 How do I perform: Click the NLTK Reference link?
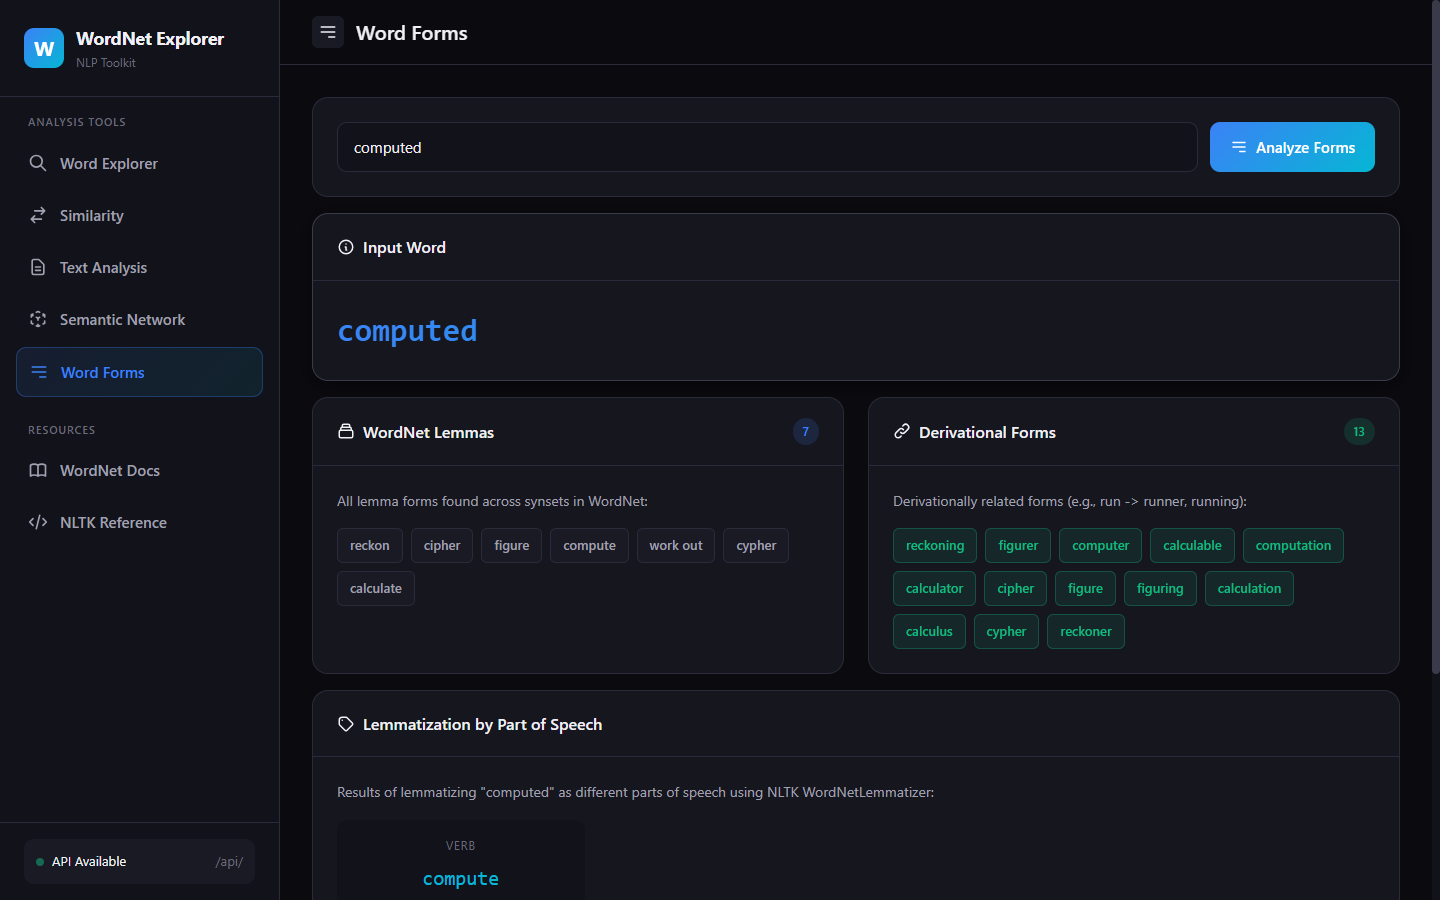pos(112,522)
